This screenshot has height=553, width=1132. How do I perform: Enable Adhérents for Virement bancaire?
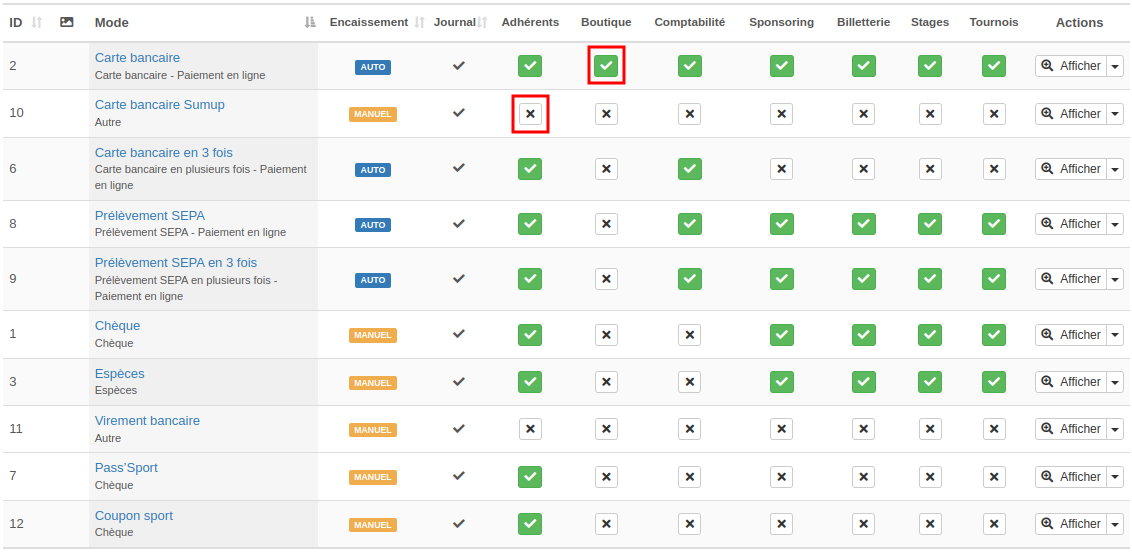pos(530,429)
